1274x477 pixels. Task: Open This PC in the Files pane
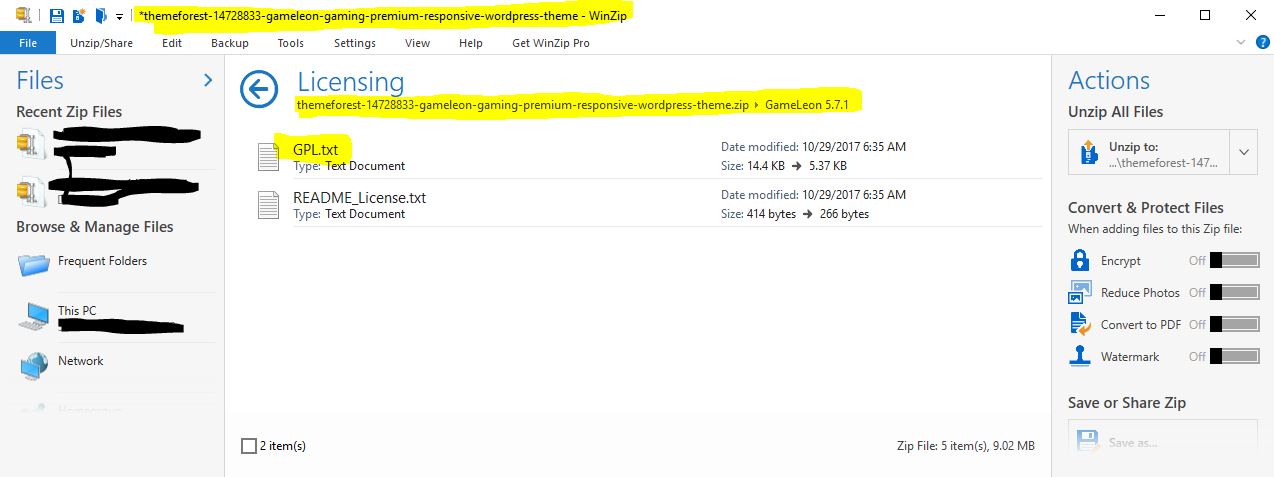click(77, 311)
